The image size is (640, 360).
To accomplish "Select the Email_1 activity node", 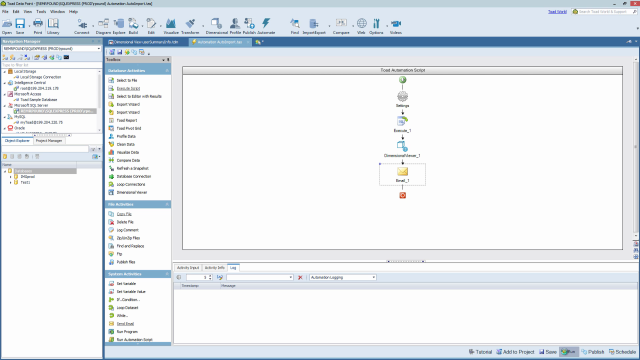I will [x=402, y=174].
